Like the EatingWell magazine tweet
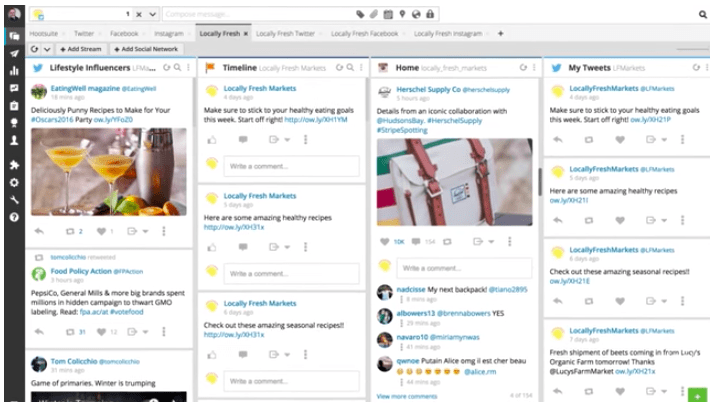Screen dimensions: 713x404 pos(101,231)
